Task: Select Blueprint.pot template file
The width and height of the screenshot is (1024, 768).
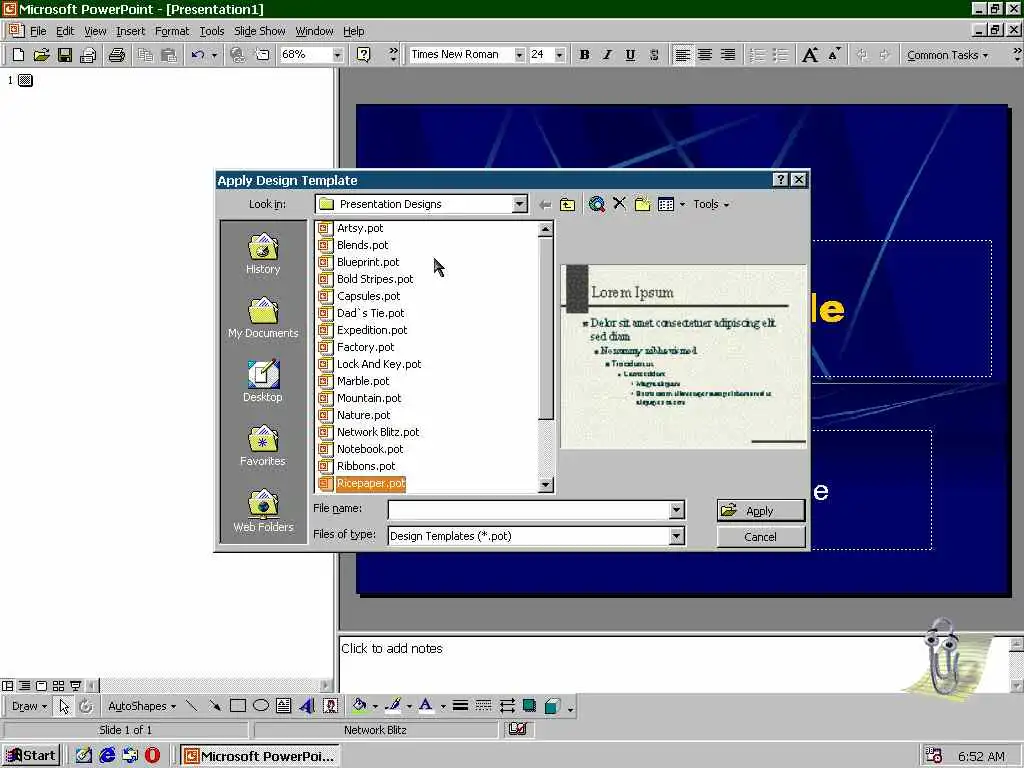Action: [368, 262]
